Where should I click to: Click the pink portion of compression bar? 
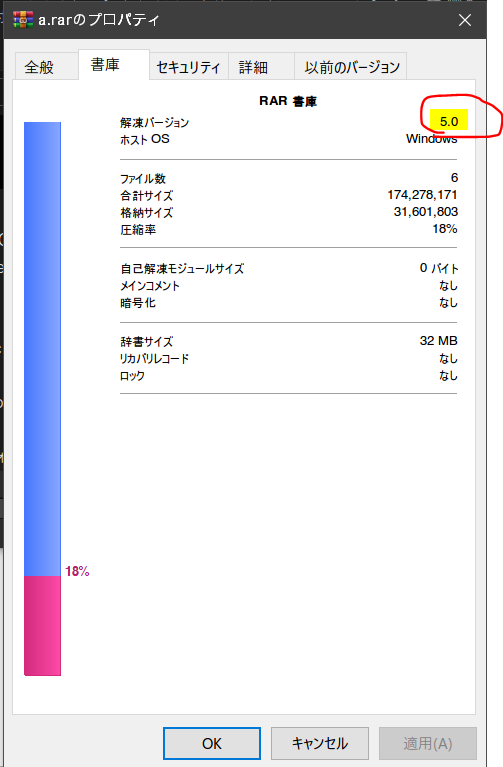pos(43,626)
